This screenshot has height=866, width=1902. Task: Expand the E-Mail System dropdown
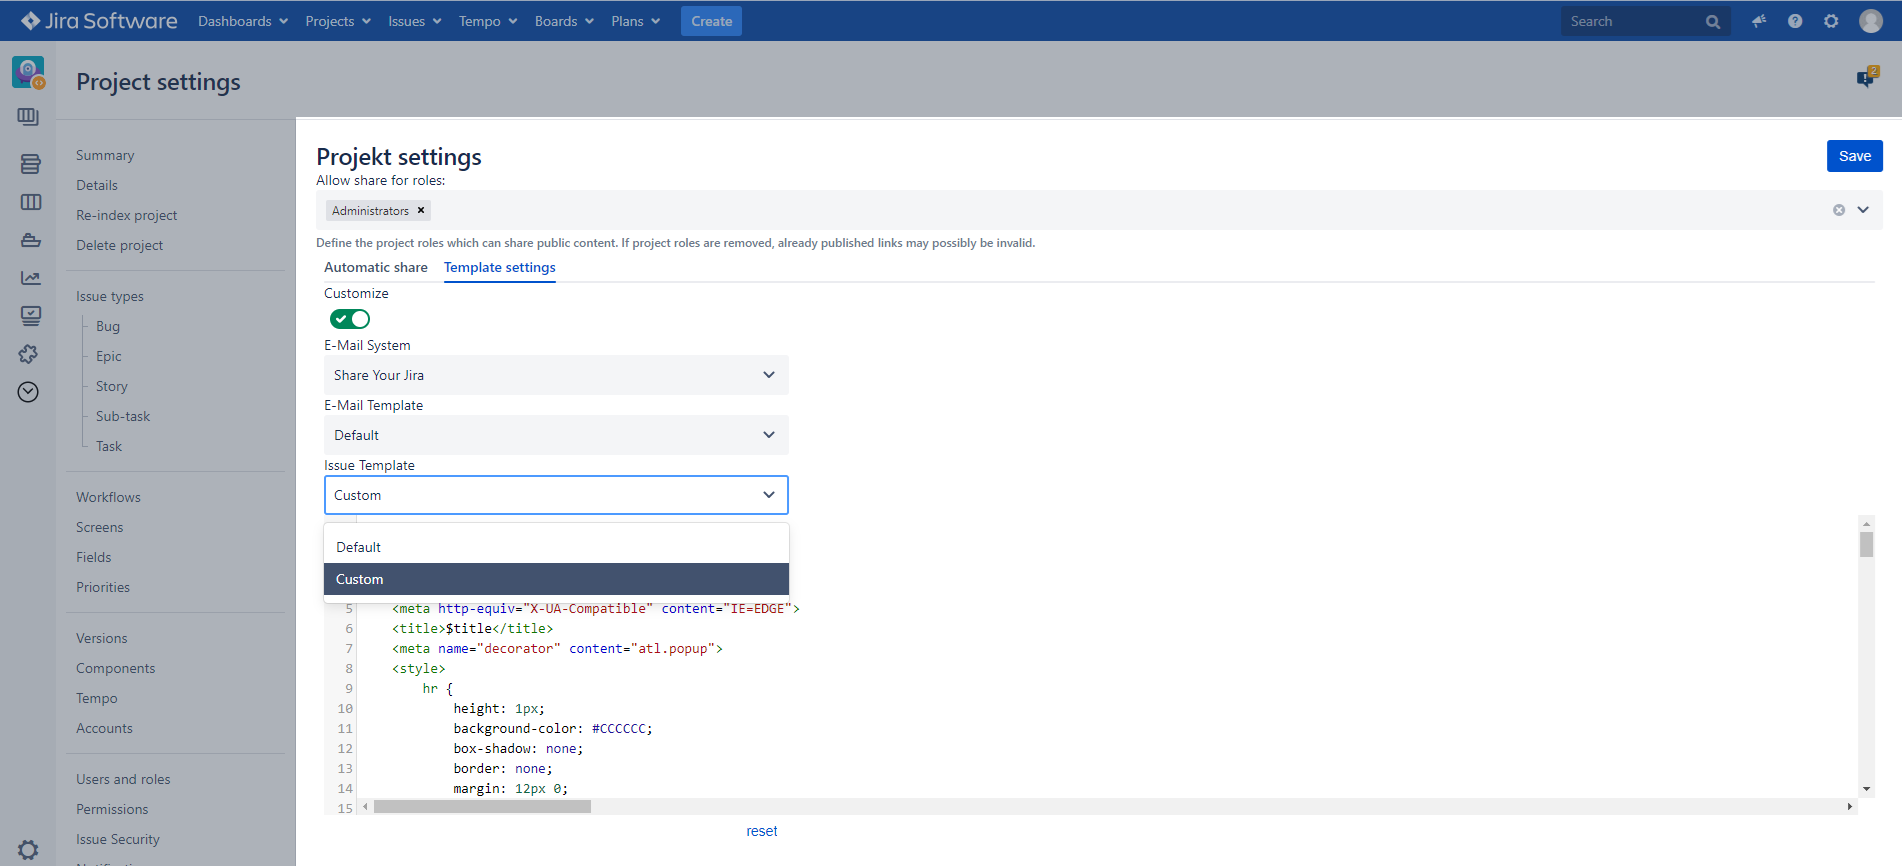556,375
